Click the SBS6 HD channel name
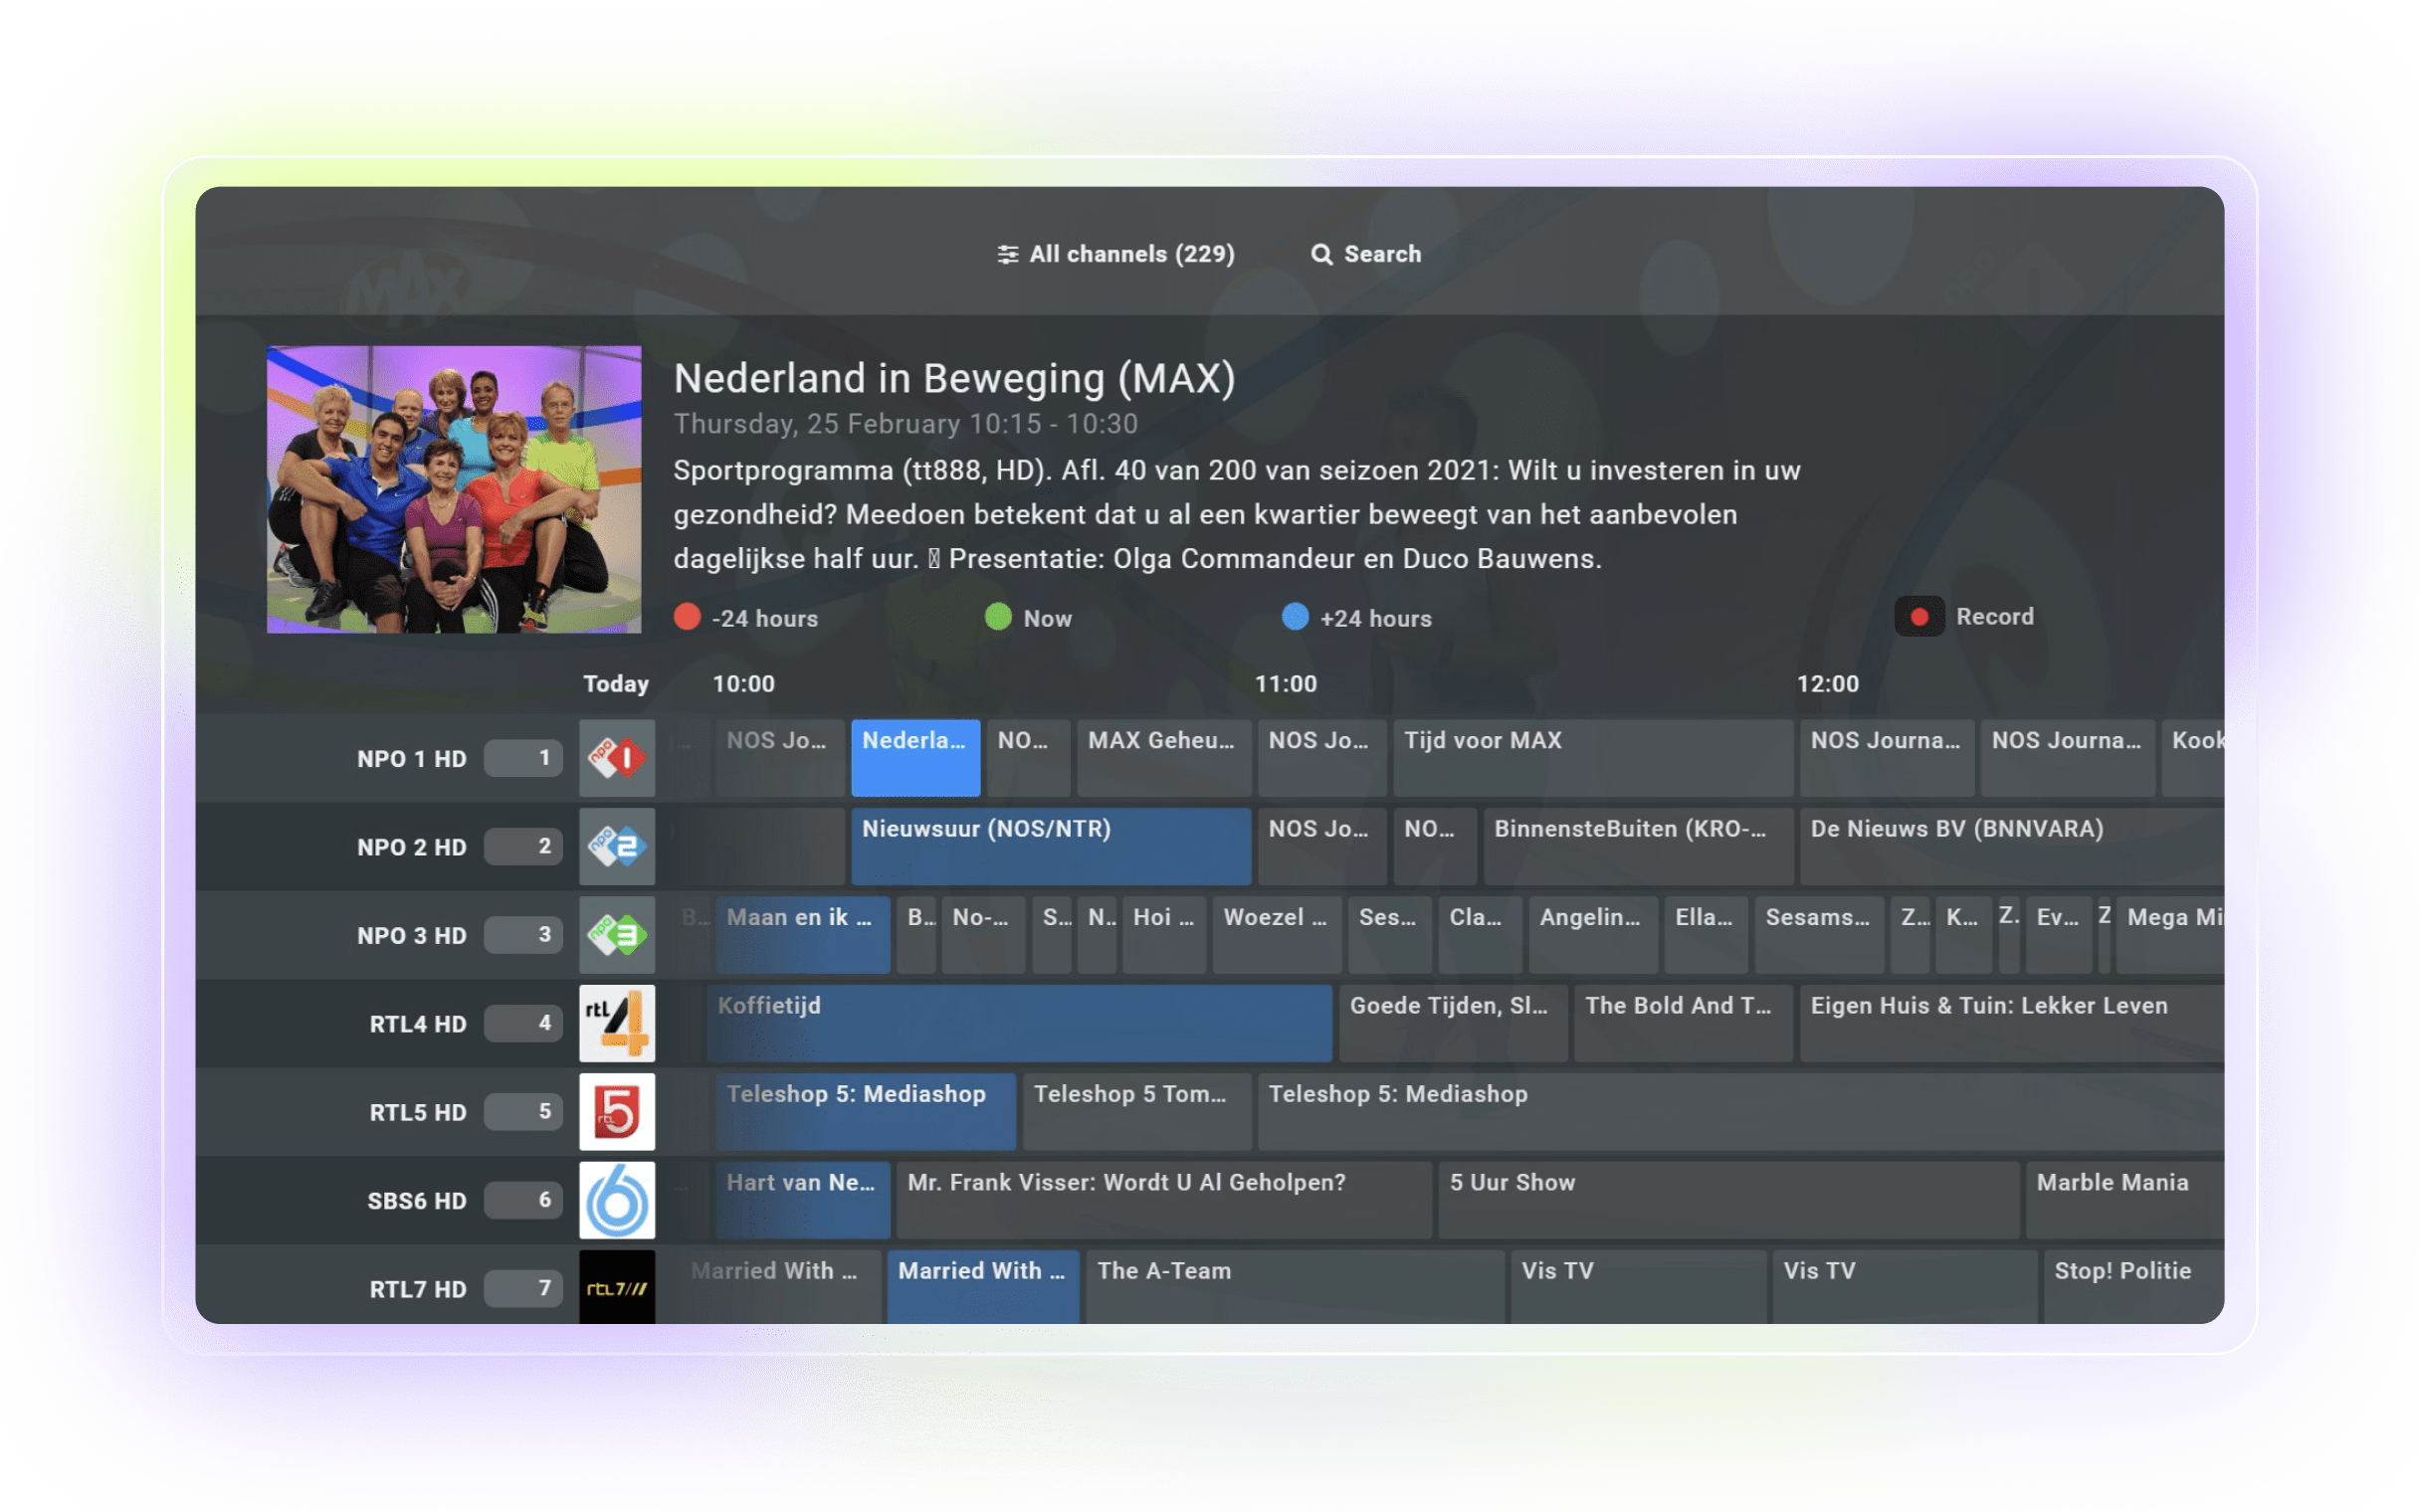 [x=417, y=1201]
